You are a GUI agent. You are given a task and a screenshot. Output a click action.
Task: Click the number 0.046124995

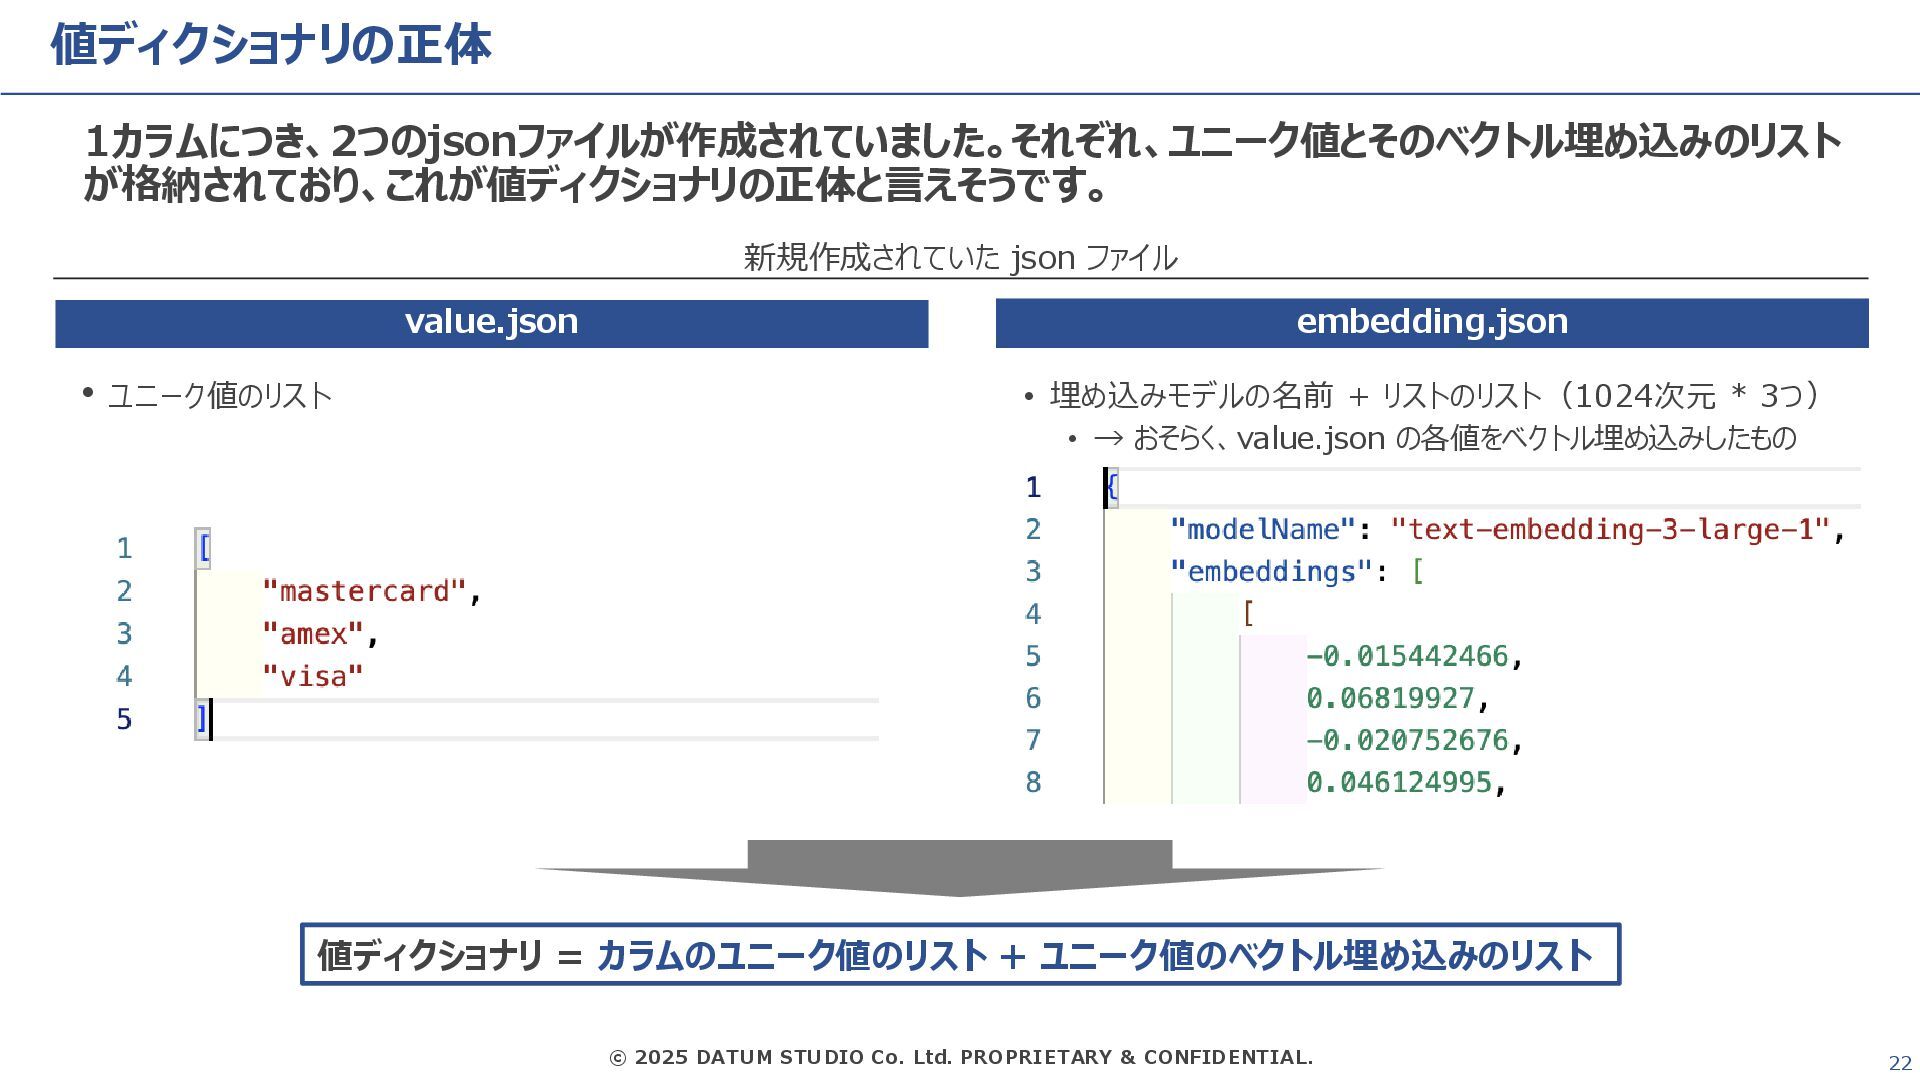[1398, 782]
